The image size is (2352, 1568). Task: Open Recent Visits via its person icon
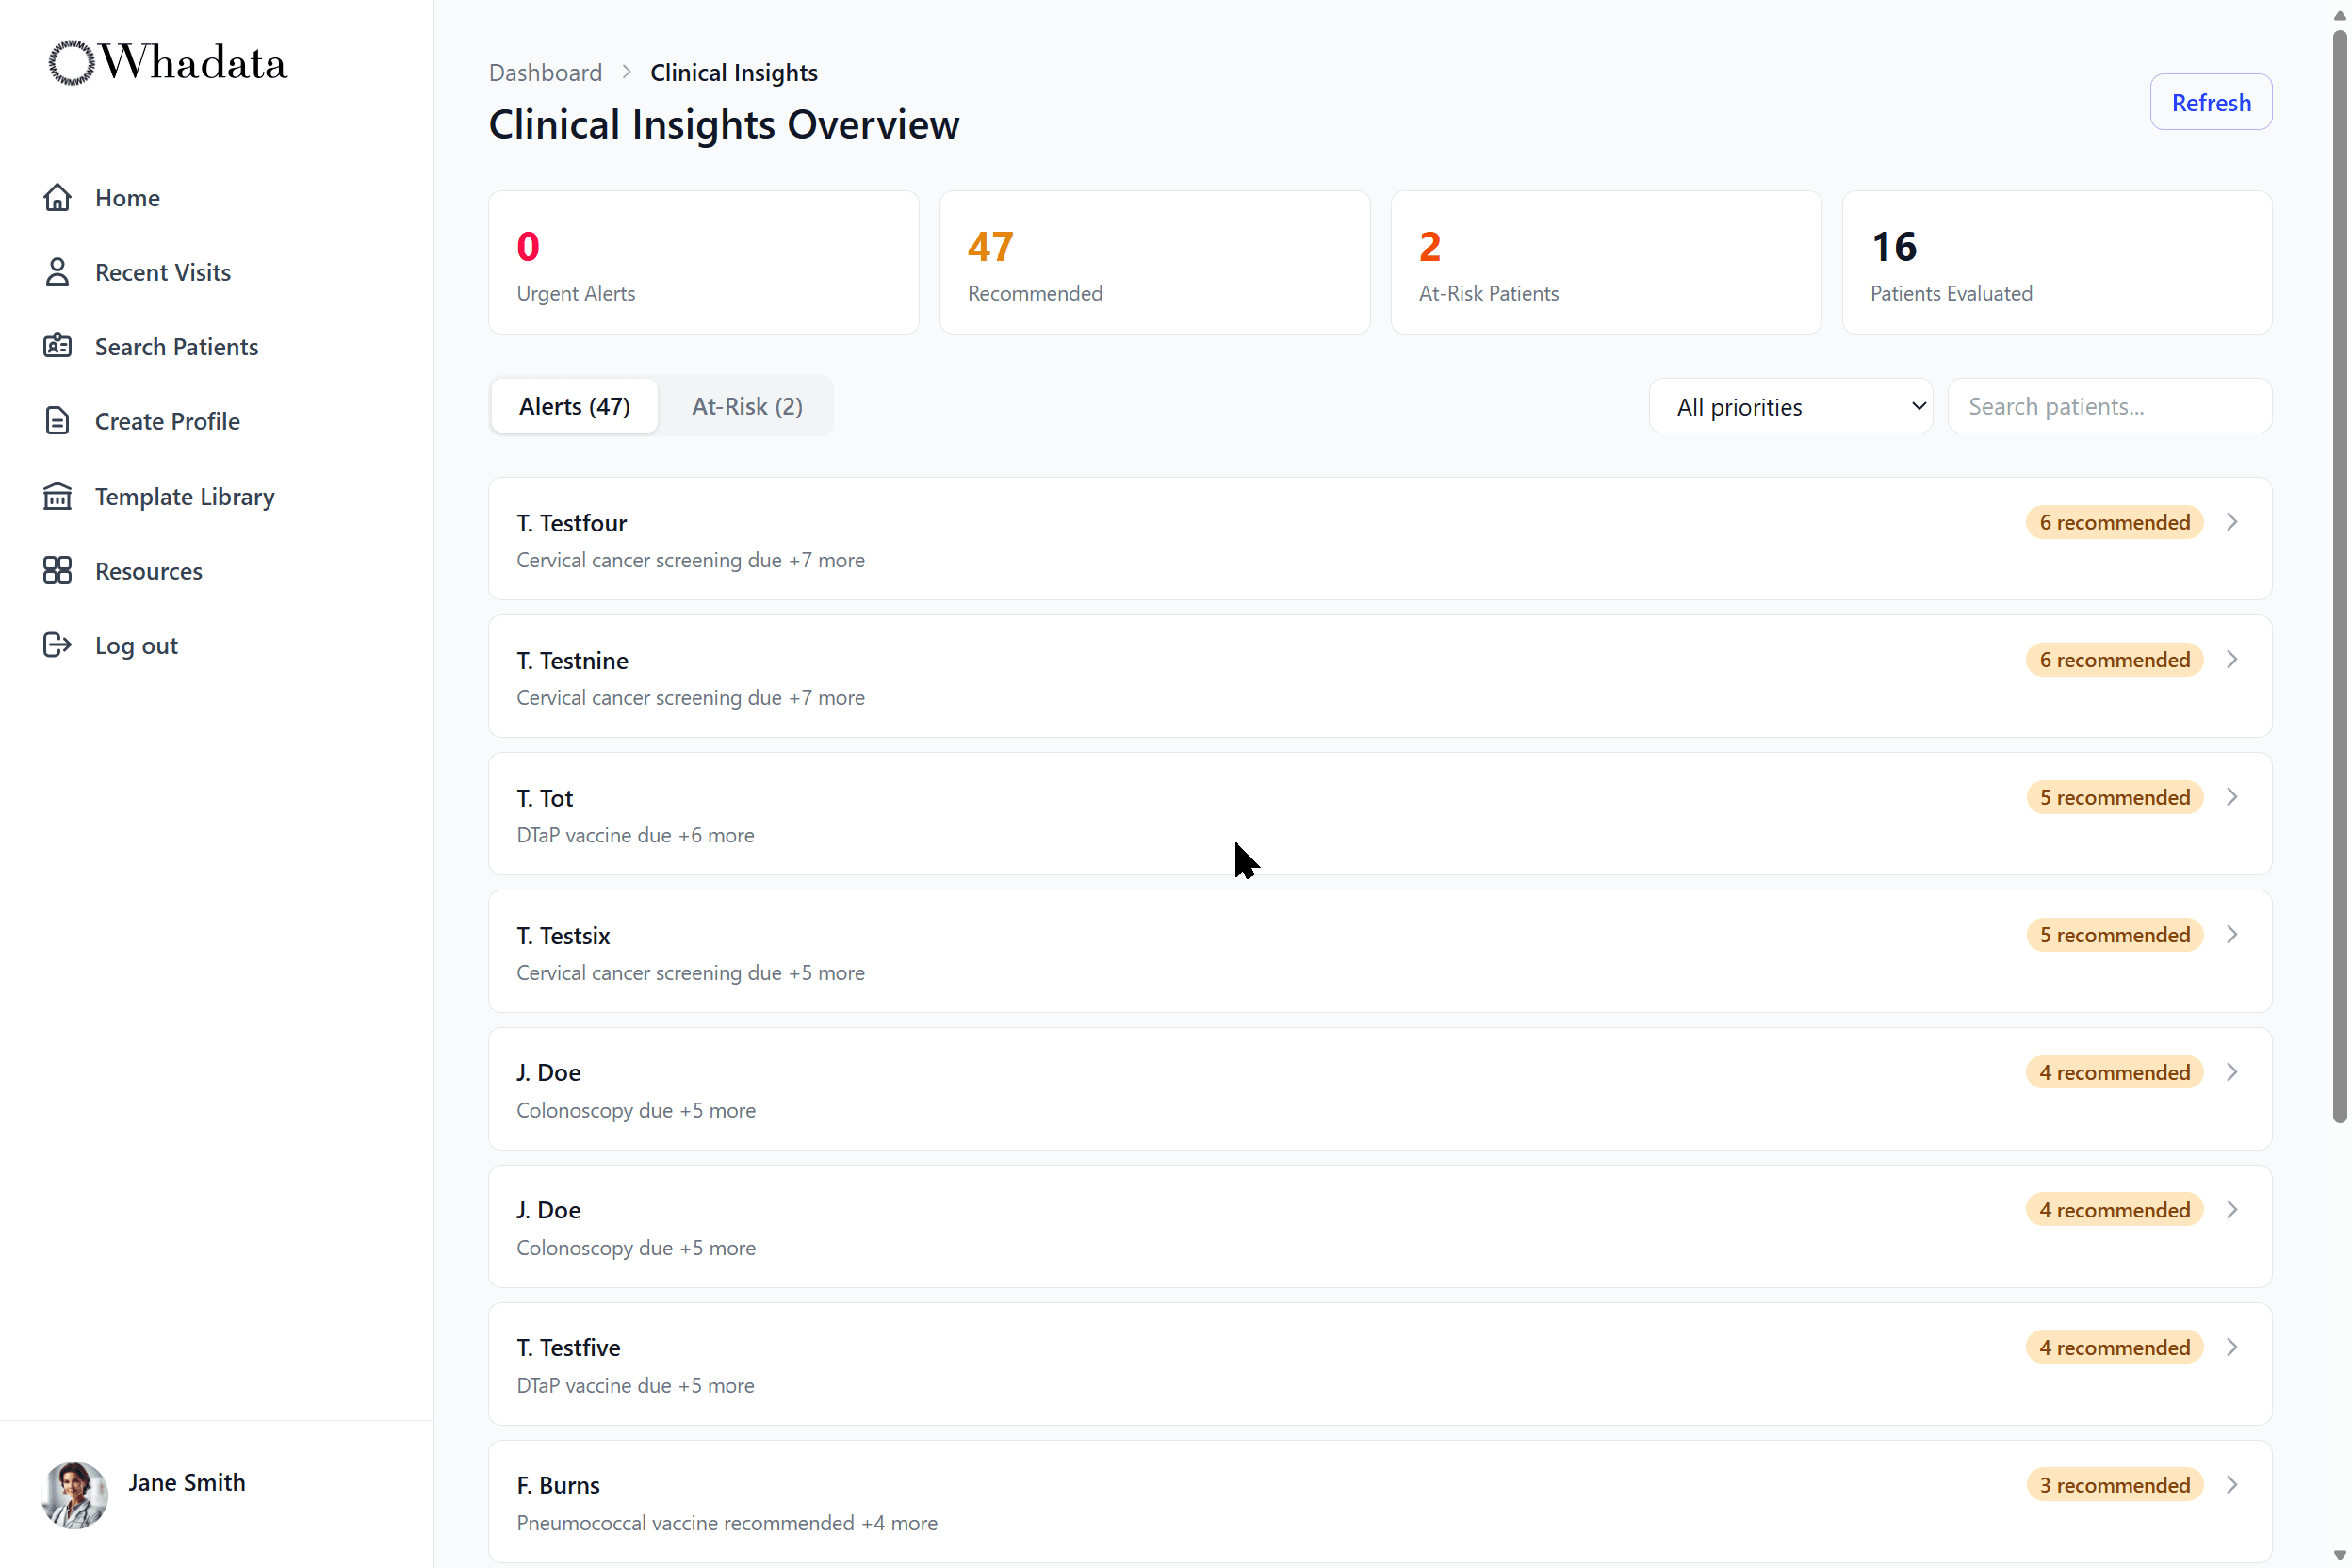58,271
